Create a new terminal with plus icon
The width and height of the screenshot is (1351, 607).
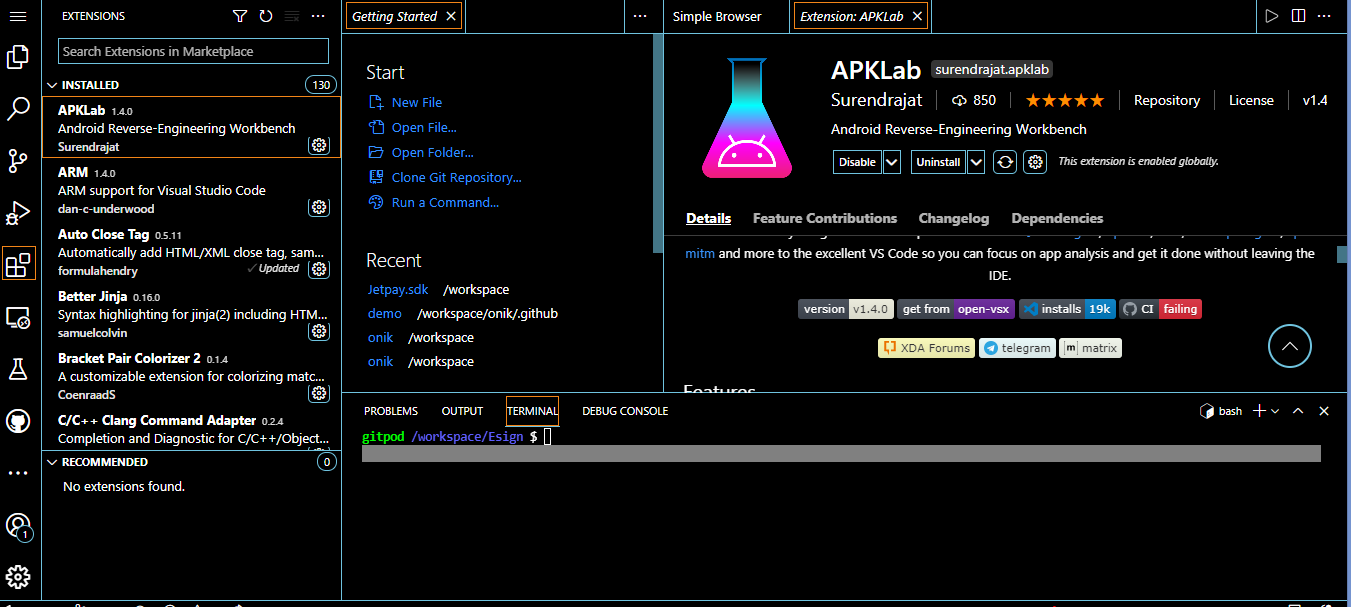coord(1260,411)
